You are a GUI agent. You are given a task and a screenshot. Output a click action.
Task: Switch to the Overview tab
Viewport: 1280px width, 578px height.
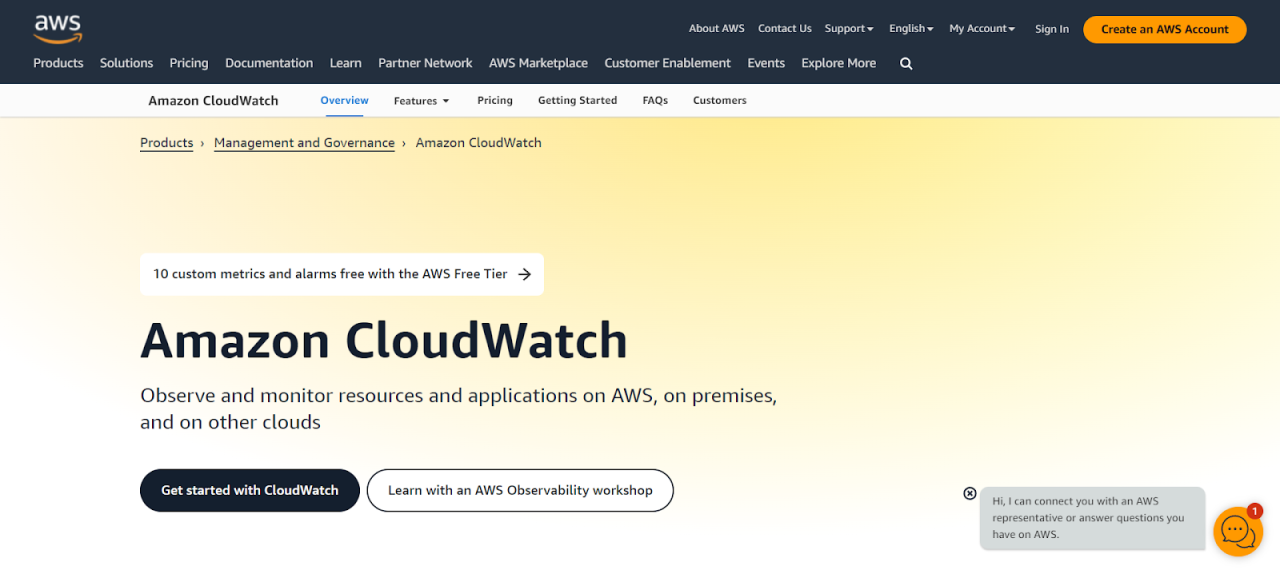pyautogui.click(x=344, y=100)
